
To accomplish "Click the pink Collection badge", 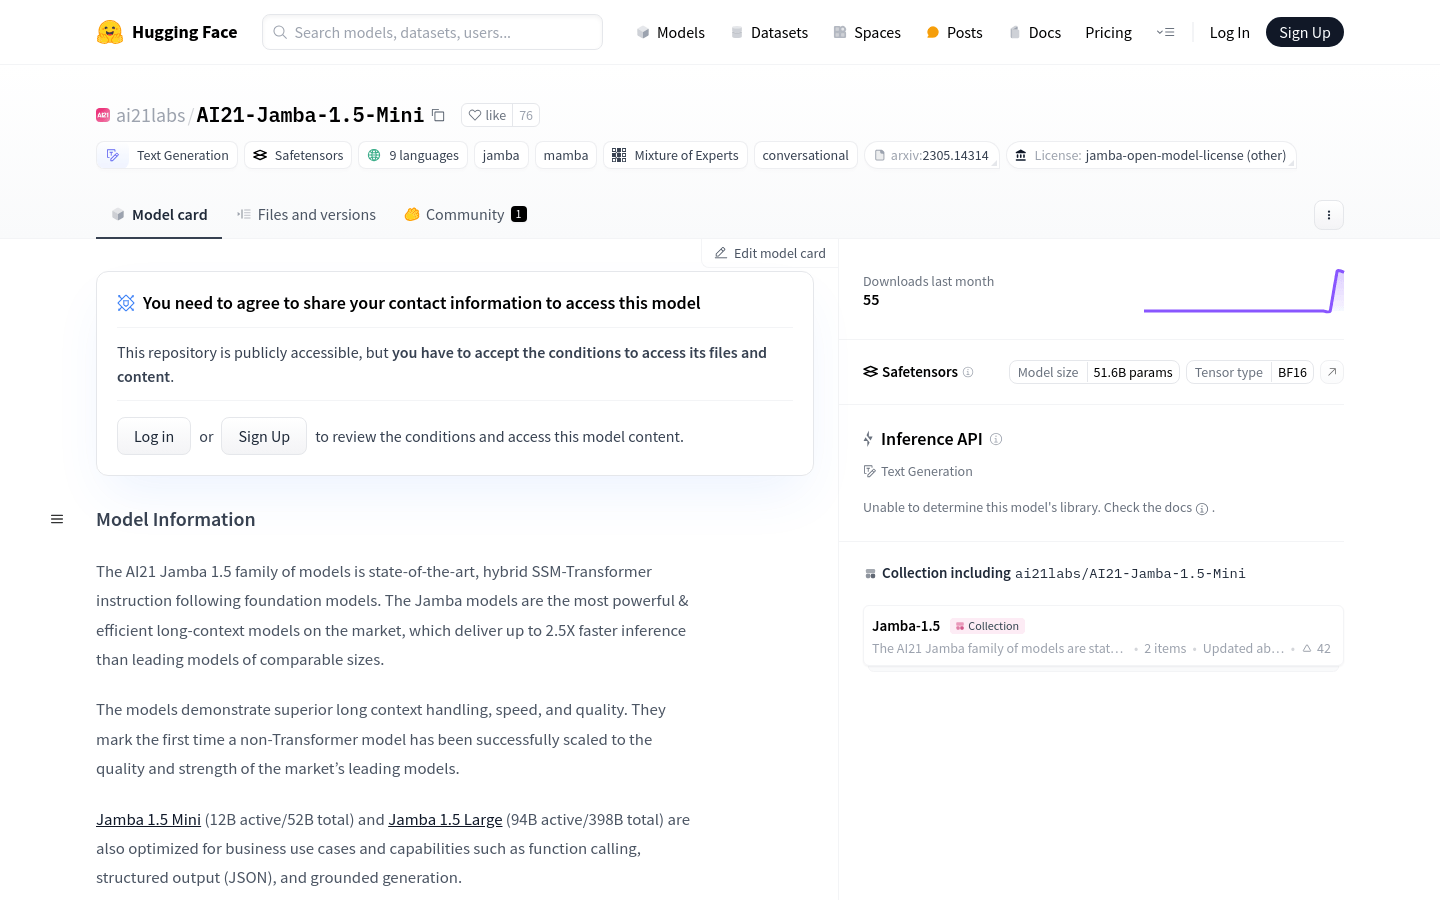I will coord(987,626).
